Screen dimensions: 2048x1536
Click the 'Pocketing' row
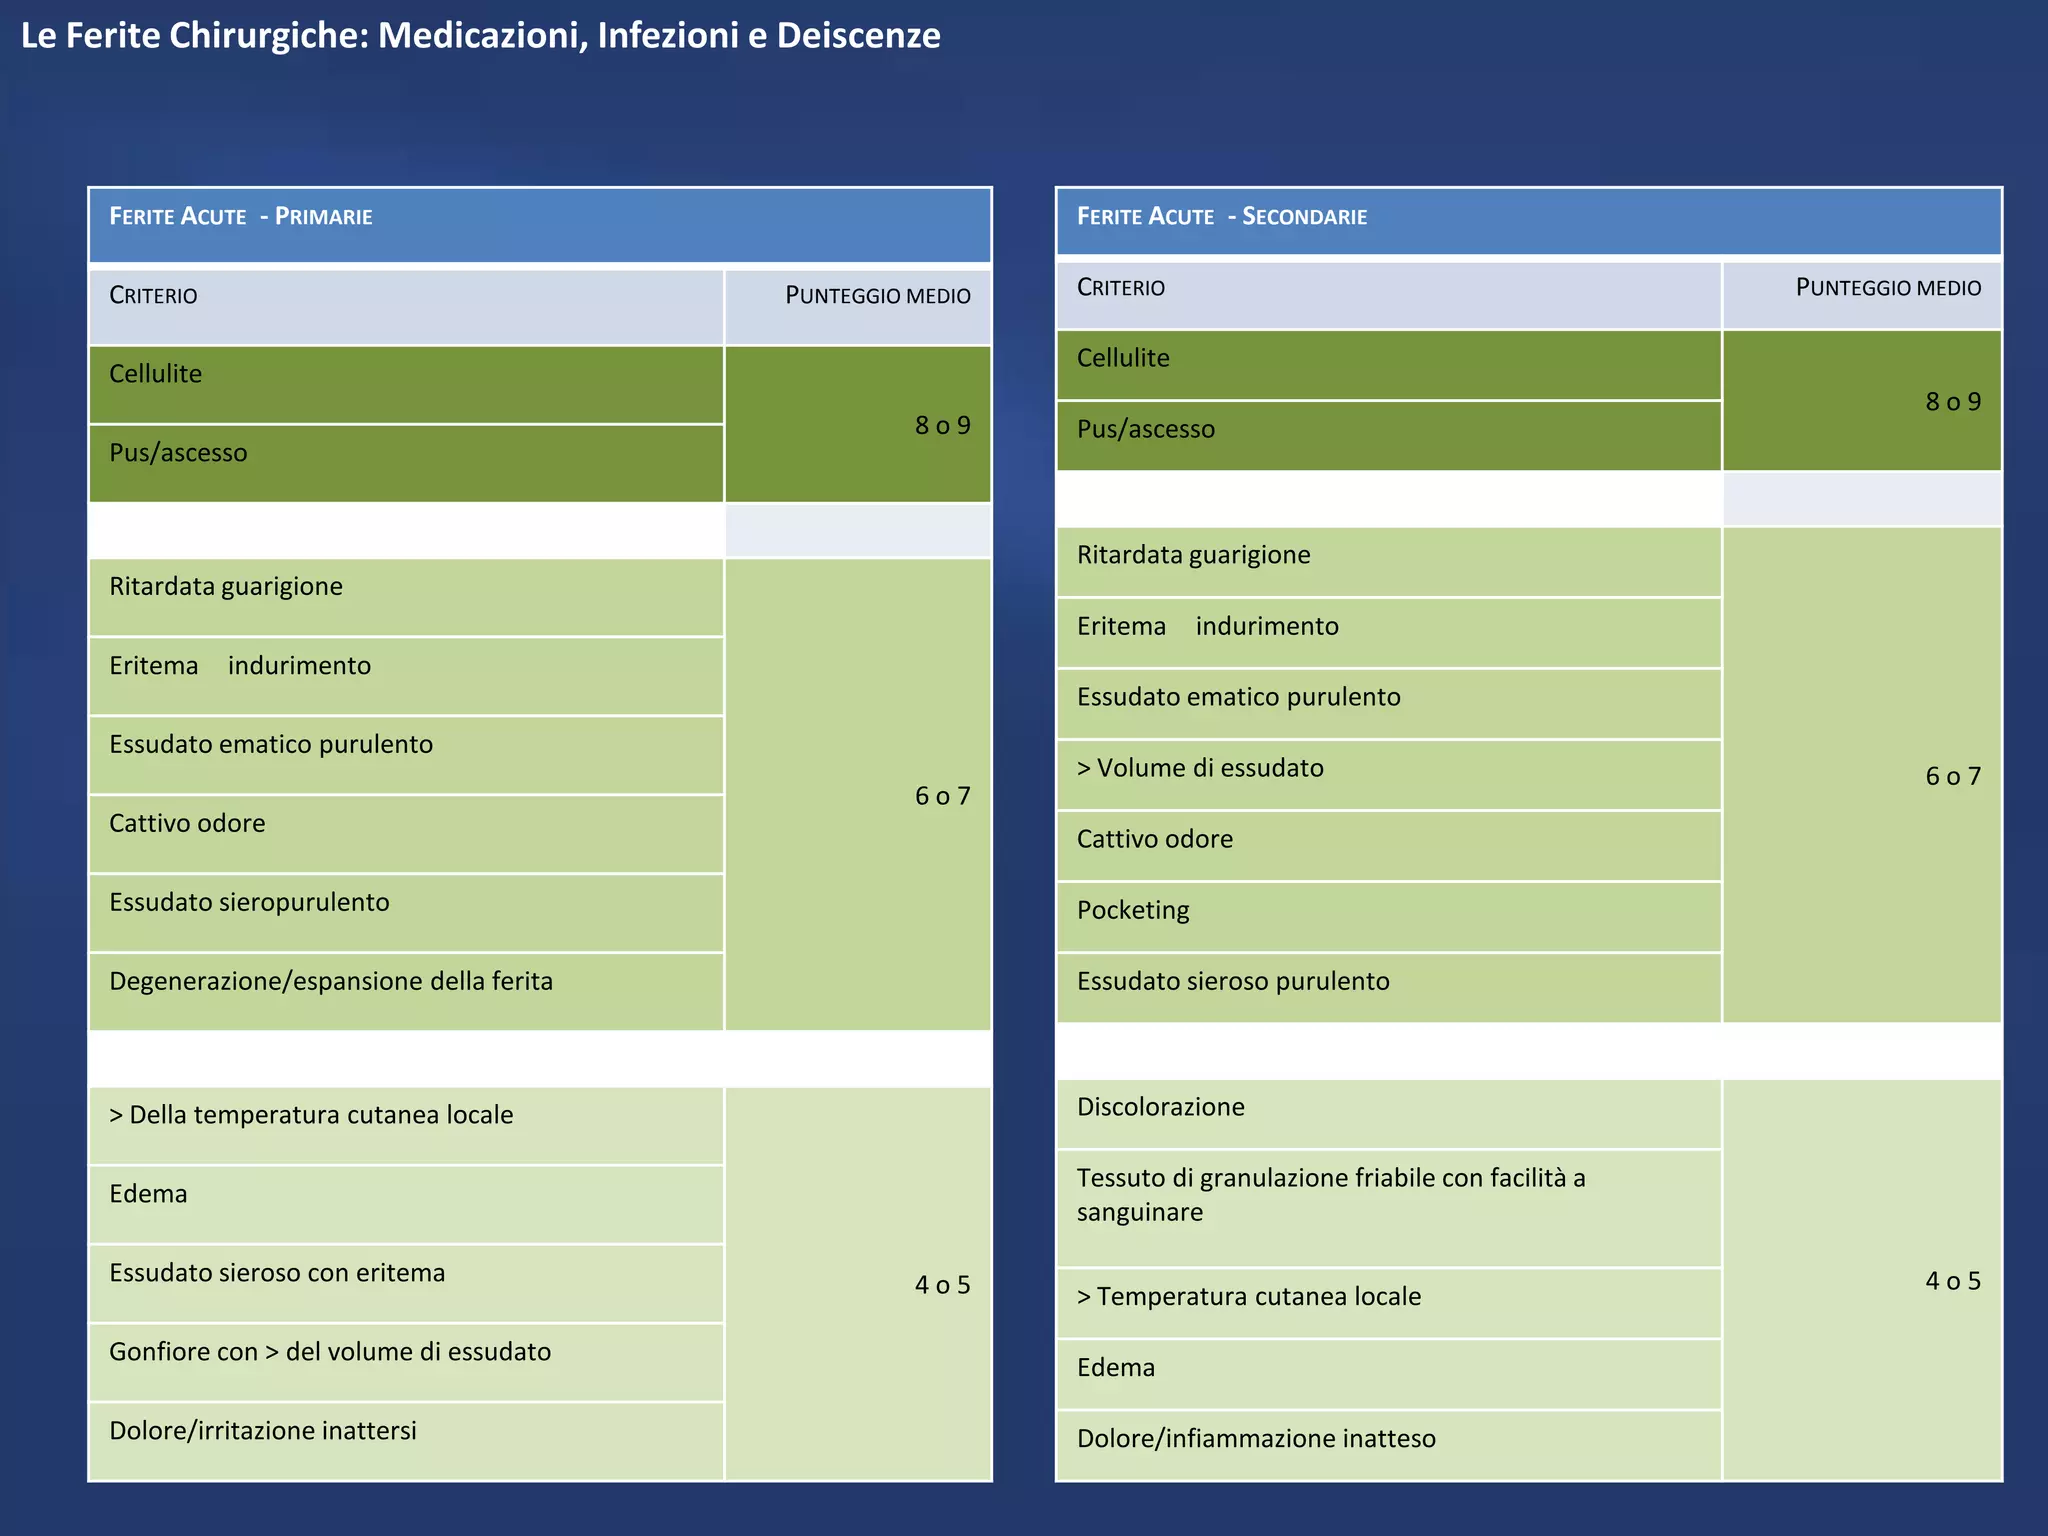(1389, 917)
